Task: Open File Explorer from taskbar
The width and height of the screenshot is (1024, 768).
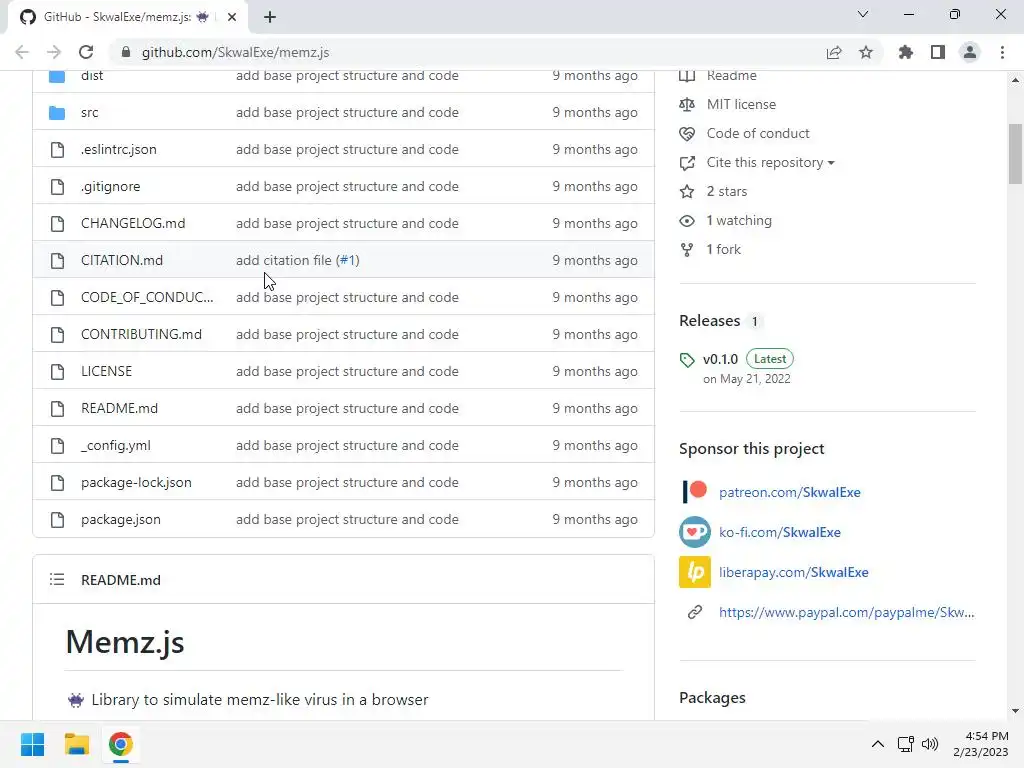Action: click(x=76, y=744)
